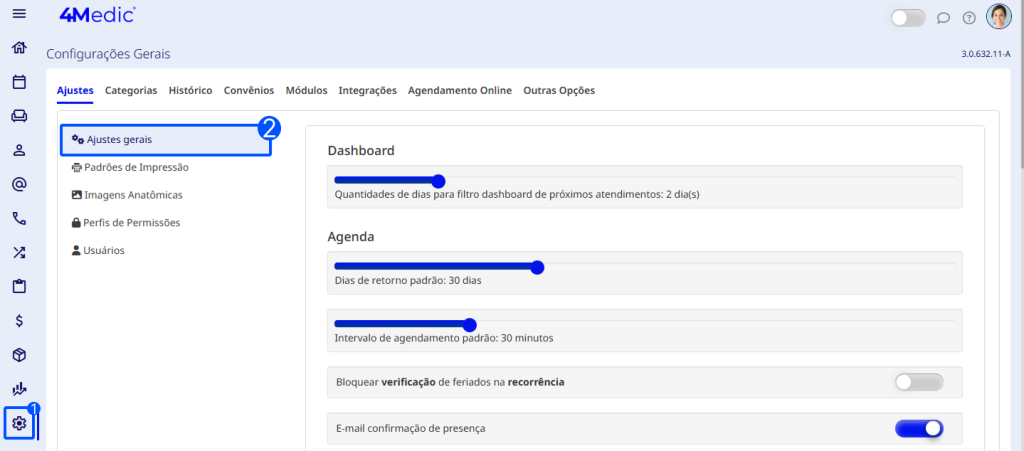The width and height of the screenshot is (1024, 451).
Task: Open the dollar sign financial icon
Action: pyautogui.click(x=18, y=321)
